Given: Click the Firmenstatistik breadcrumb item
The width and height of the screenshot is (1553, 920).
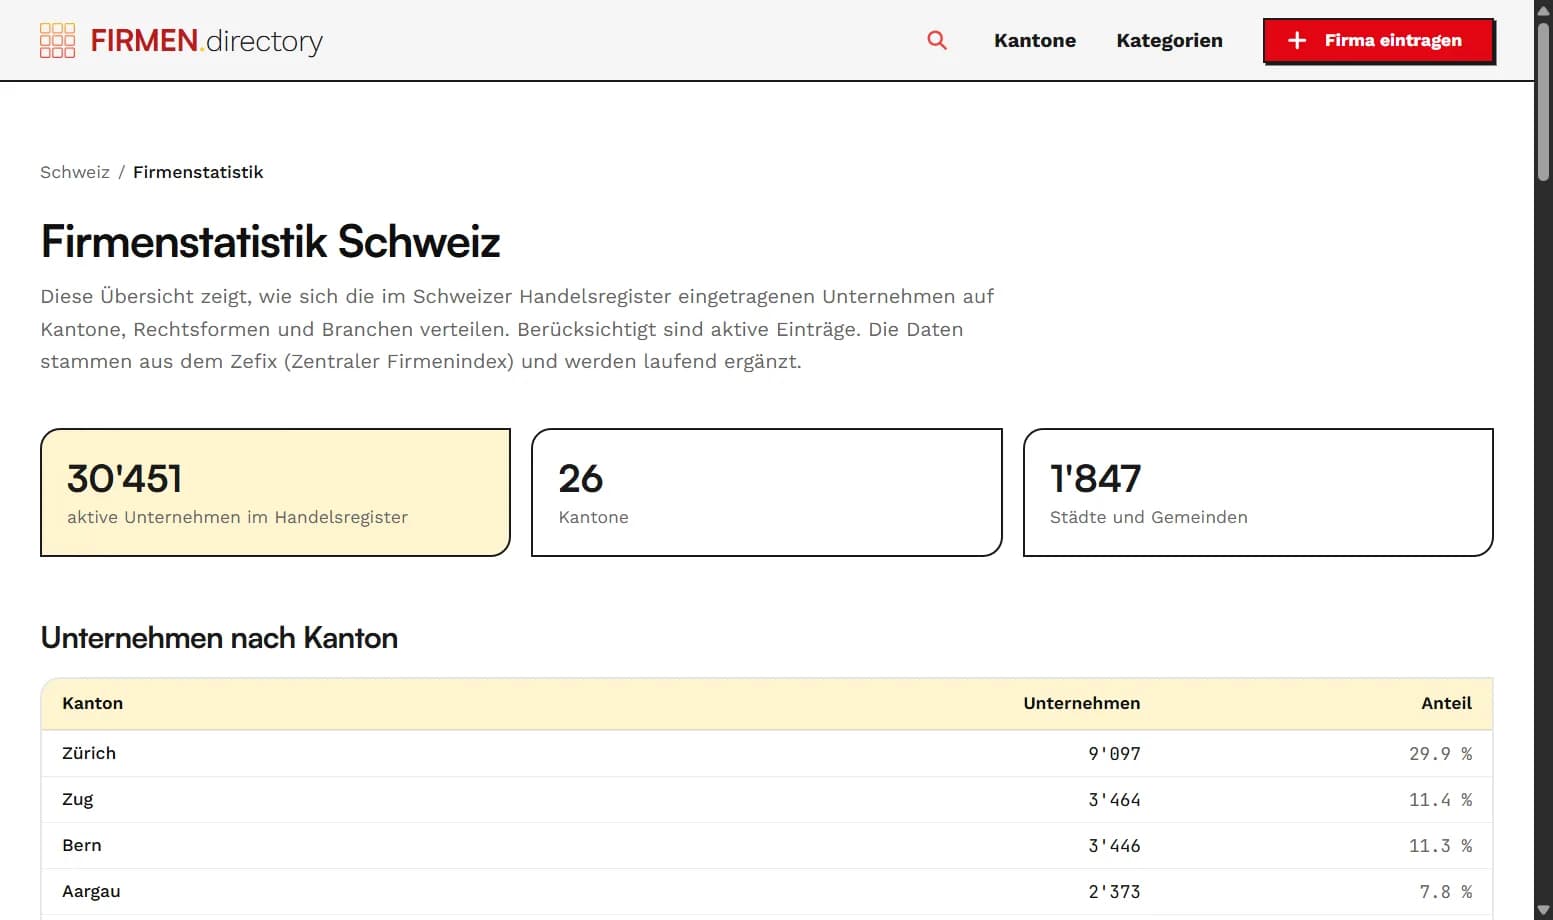Looking at the screenshot, I should click(198, 172).
